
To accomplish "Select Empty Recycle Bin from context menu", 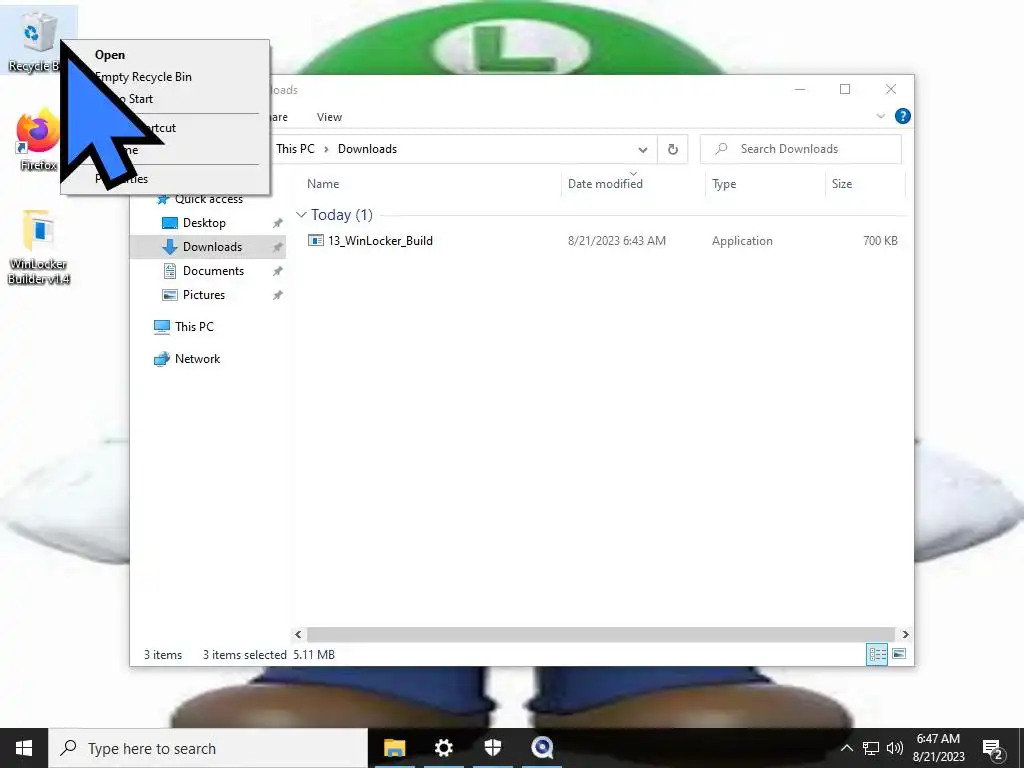I will 144,77.
